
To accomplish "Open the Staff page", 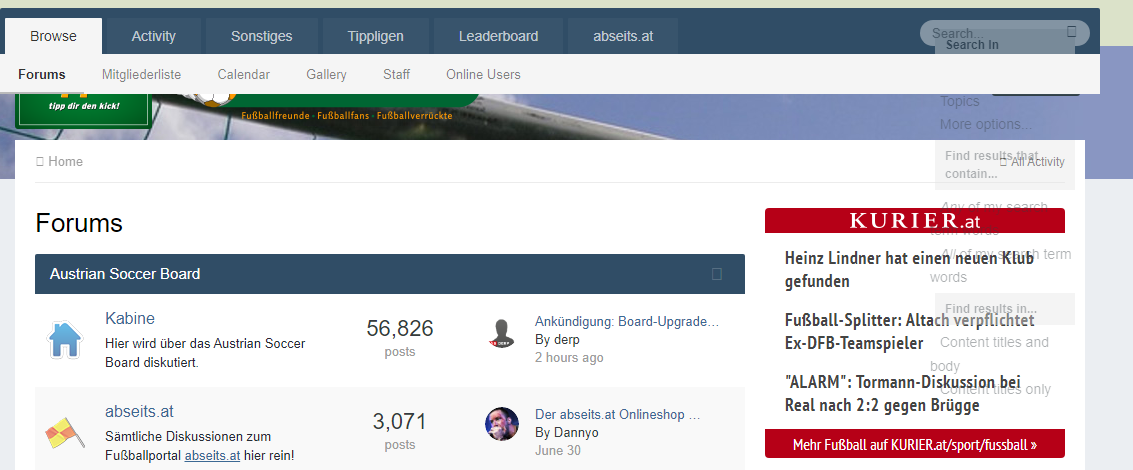I will pyautogui.click(x=397, y=74).
